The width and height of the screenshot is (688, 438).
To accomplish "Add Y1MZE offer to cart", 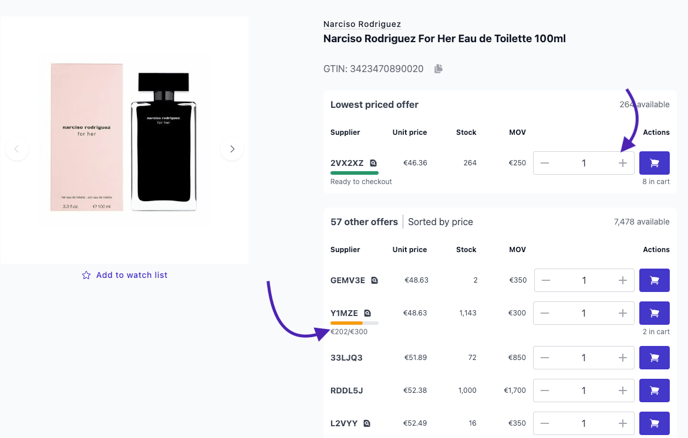I will coord(654,313).
